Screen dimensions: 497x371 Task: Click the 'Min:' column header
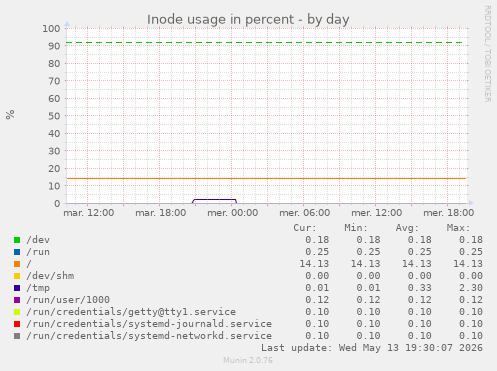tap(356, 228)
